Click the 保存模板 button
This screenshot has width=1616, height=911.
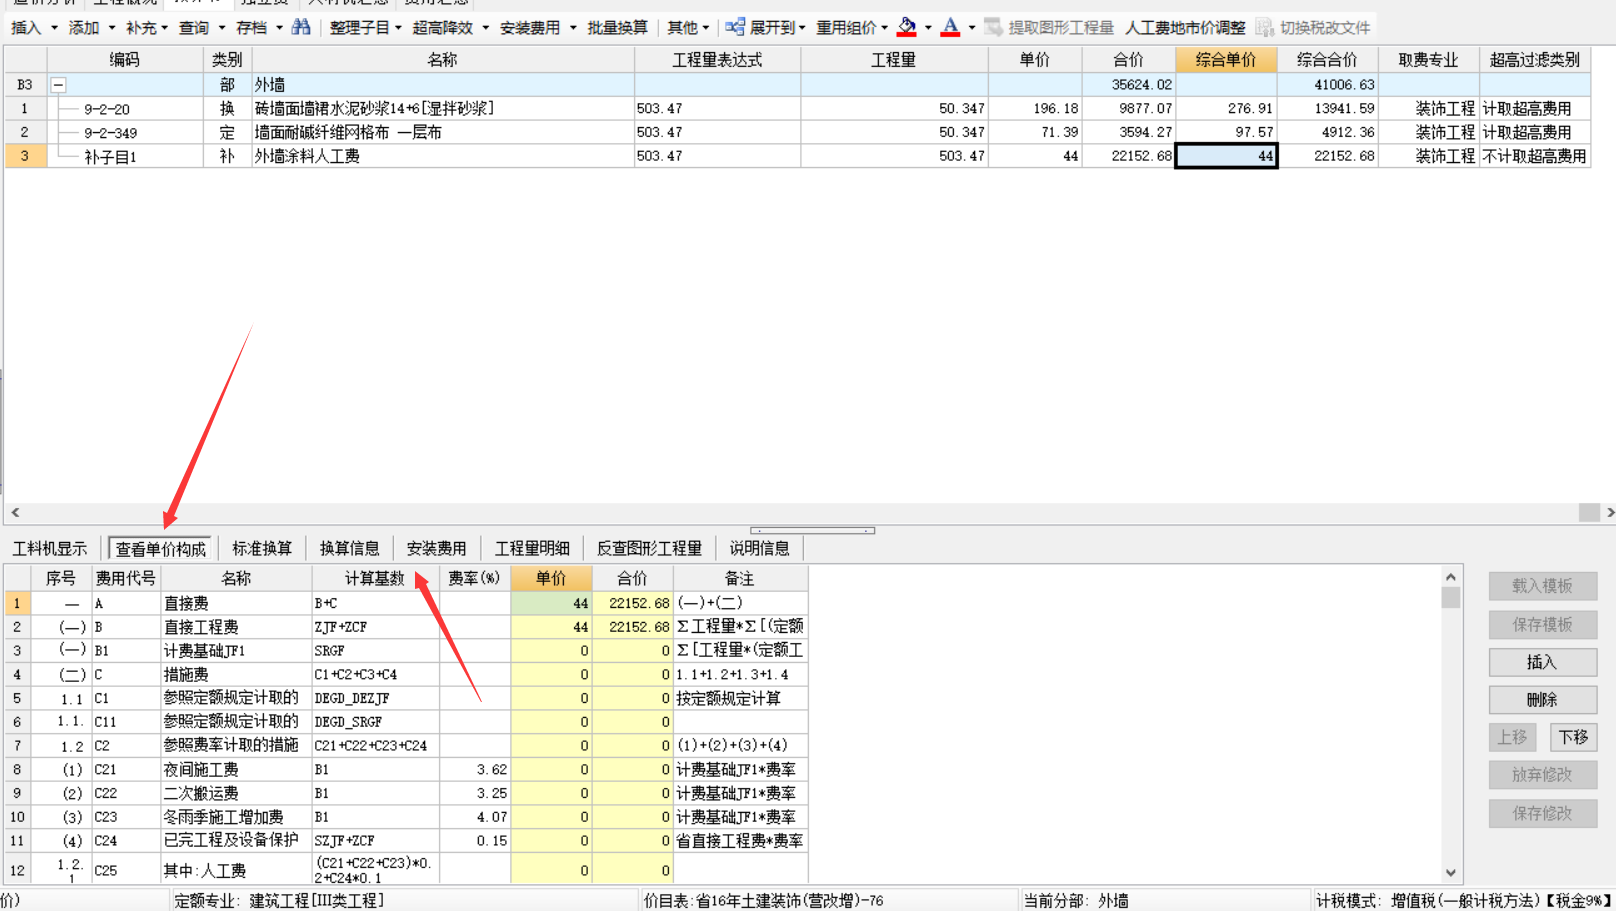(1542, 624)
